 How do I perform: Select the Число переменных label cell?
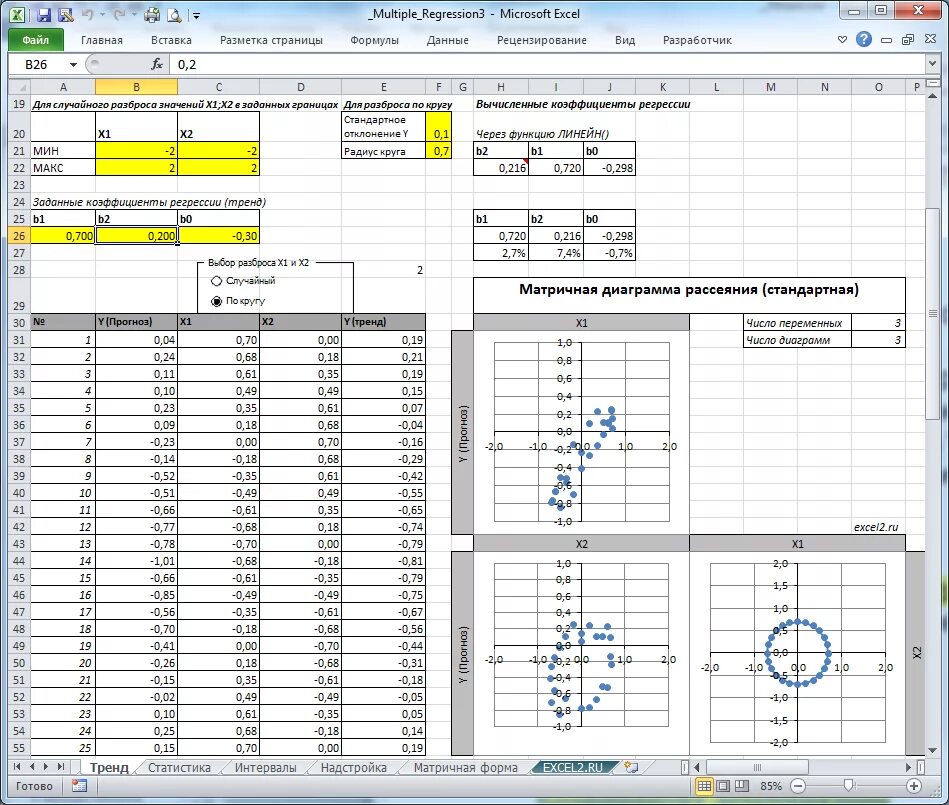pyautogui.click(x=797, y=323)
